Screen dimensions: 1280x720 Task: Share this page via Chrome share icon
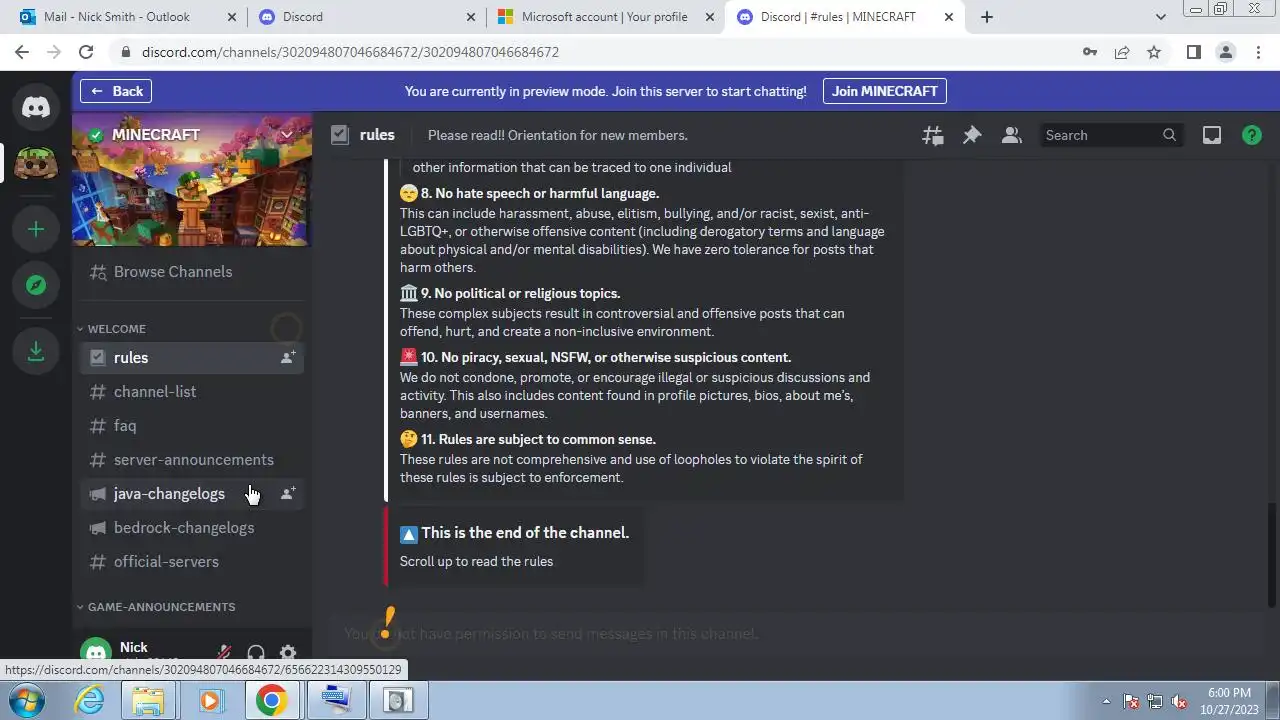pyautogui.click(x=1122, y=52)
